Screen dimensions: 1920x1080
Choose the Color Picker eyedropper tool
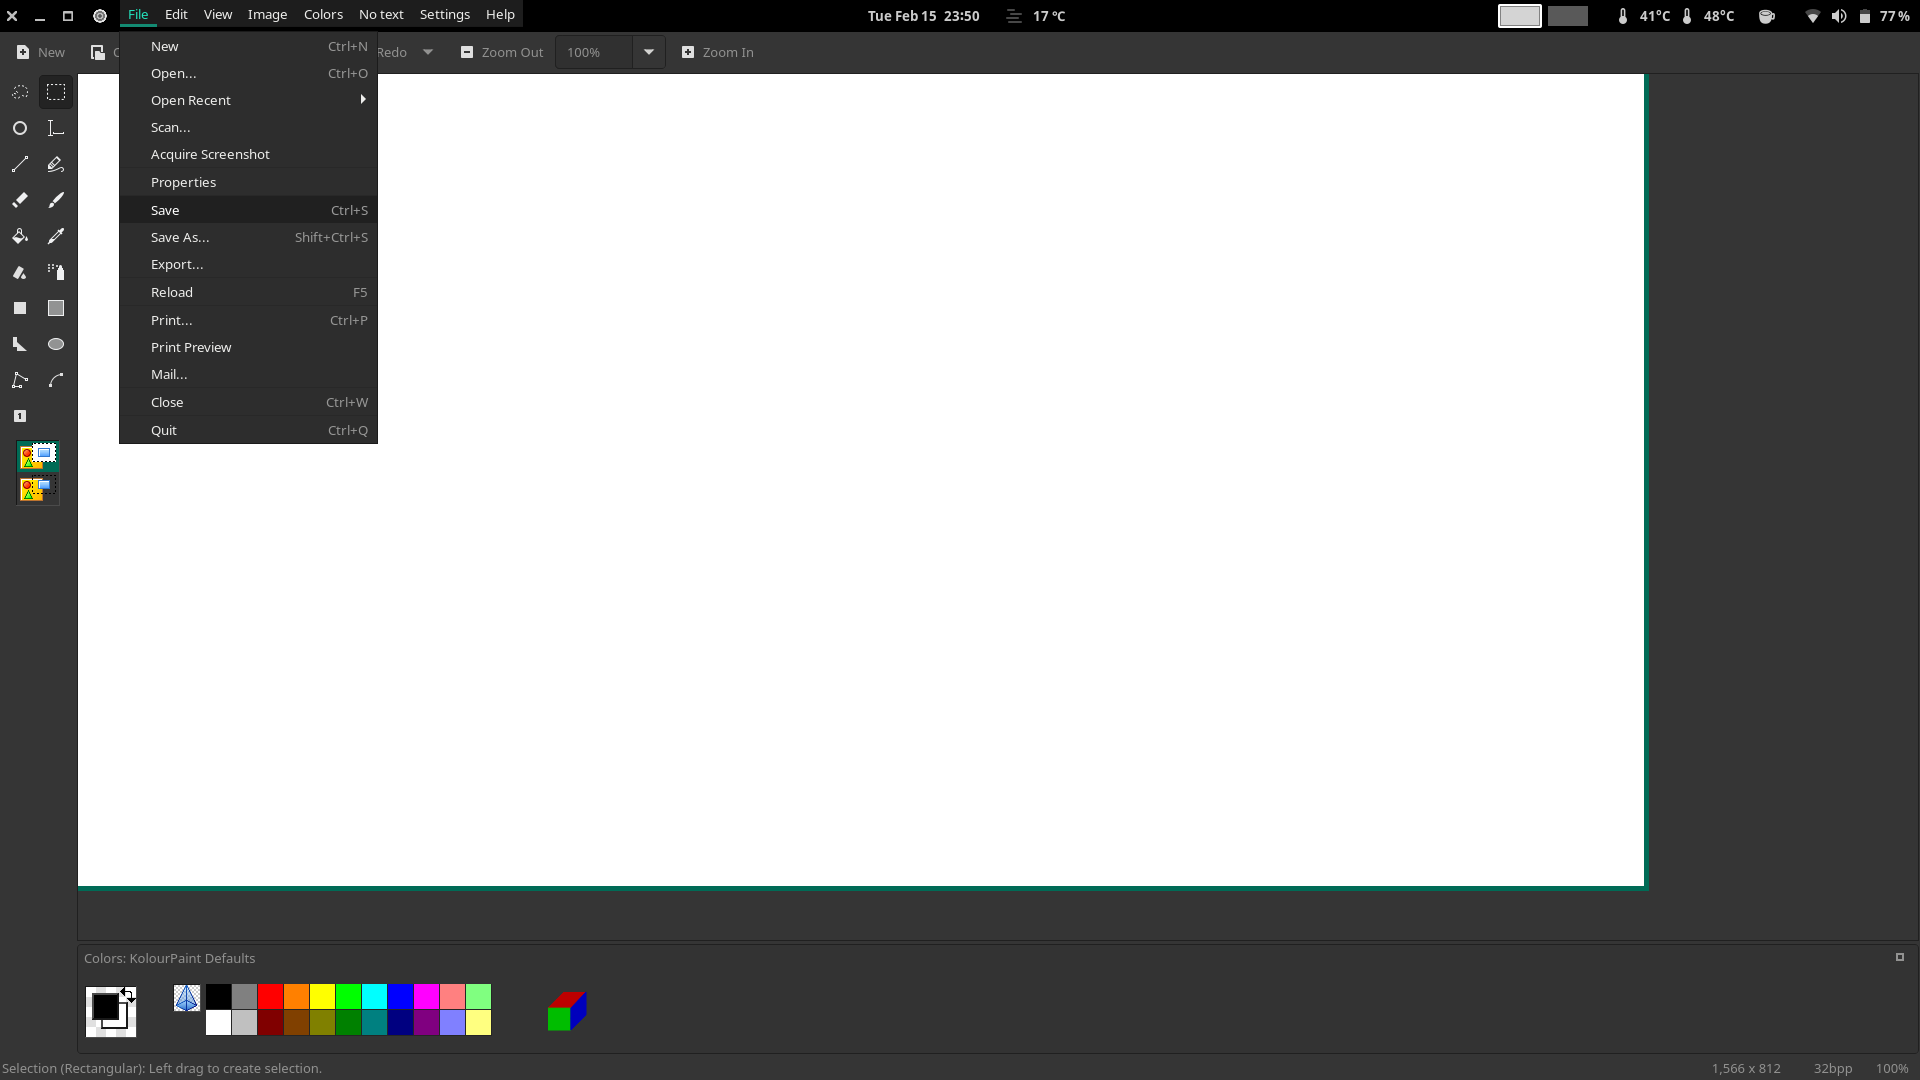click(56, 236)
